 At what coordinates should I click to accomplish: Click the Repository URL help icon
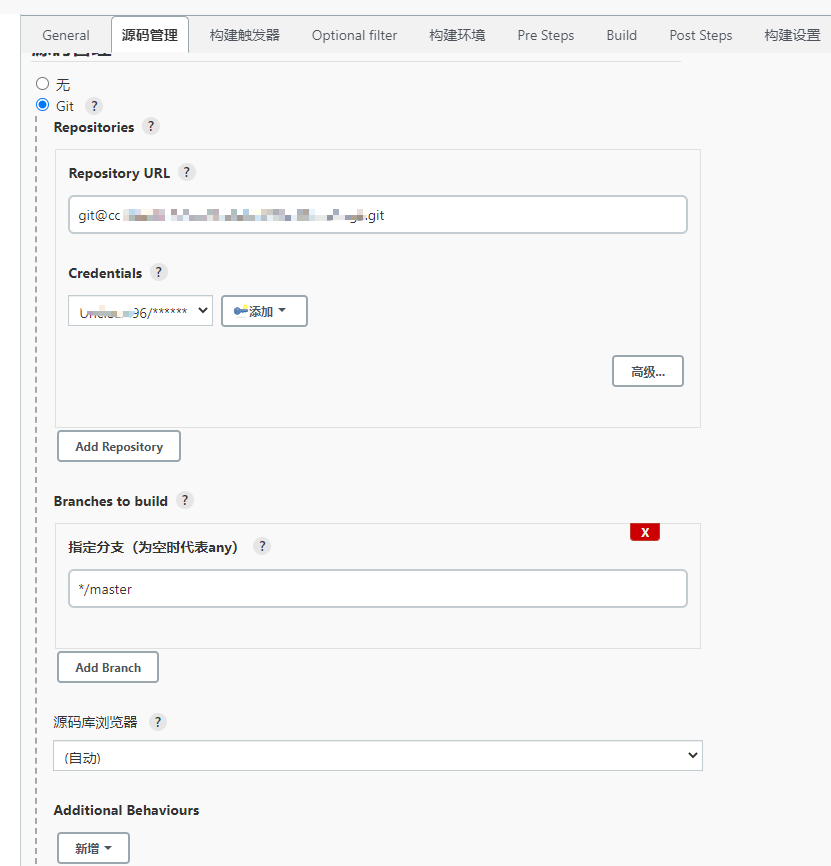pos(187,173)
